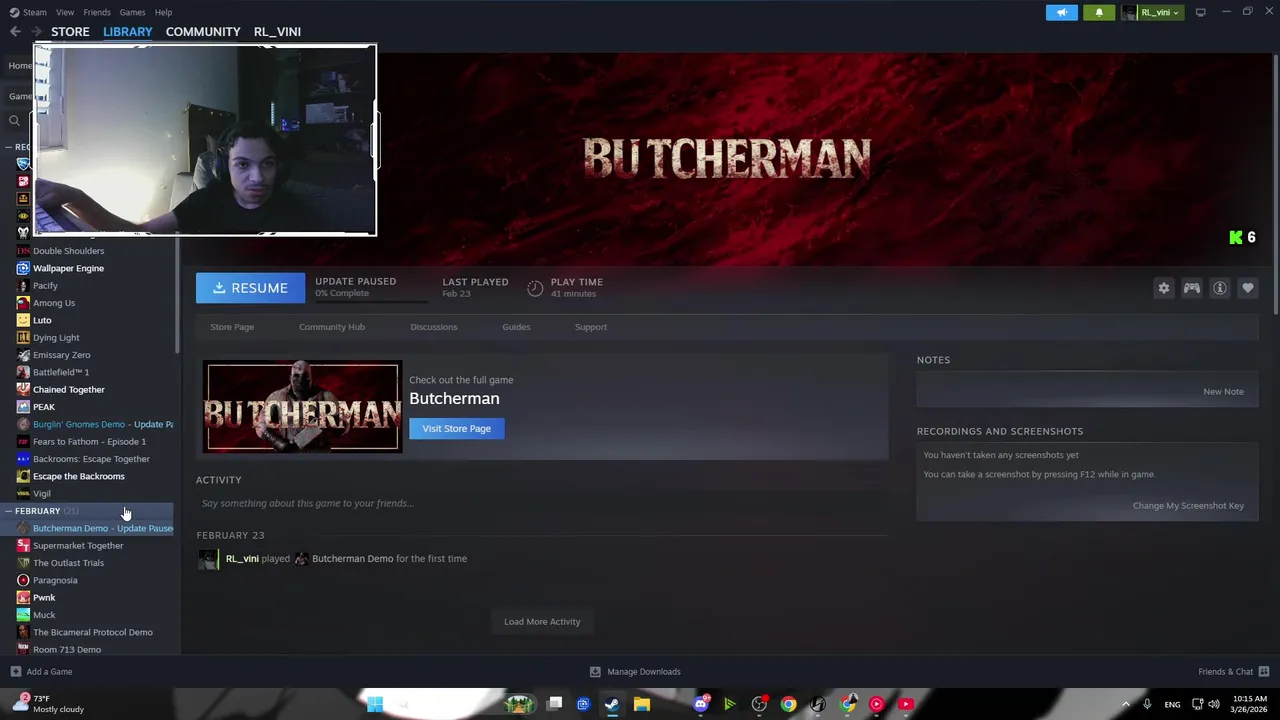Select Wallpaper Engine icon in library
Image resolution: width=1280 pixels, height=720 pixels.
(23, 268)
